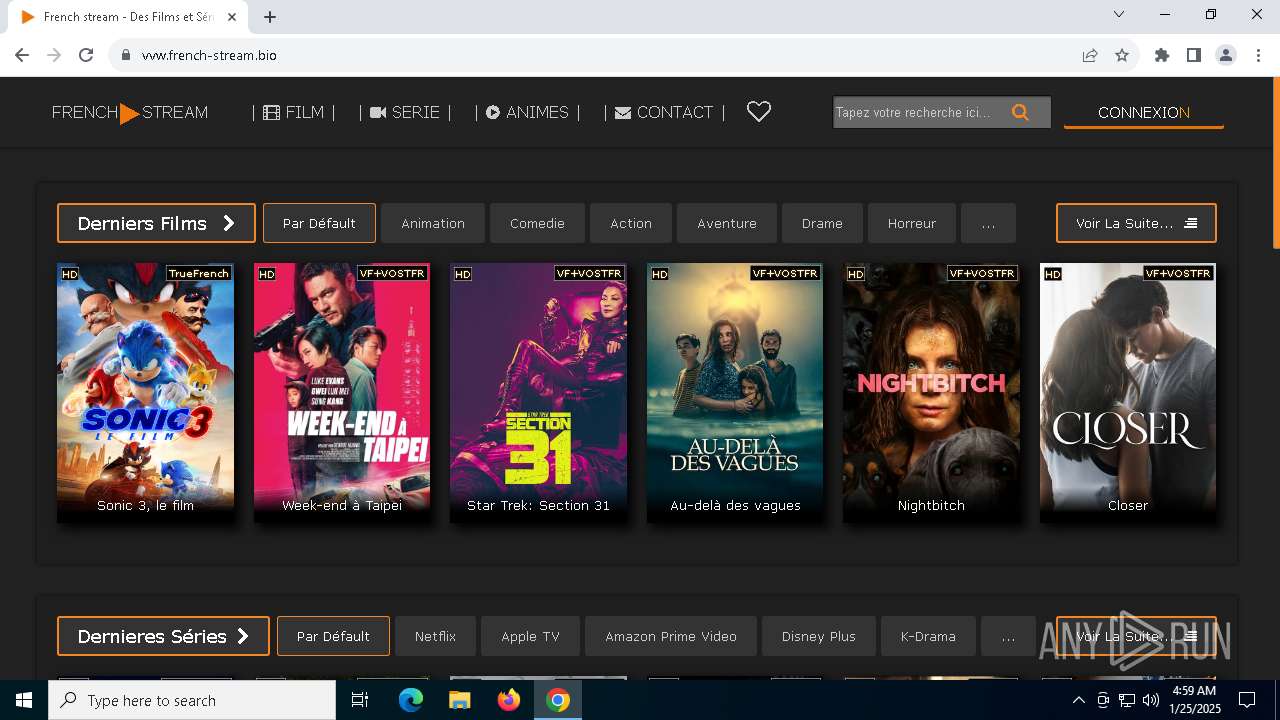This screenshot has height=720, width=1280.
Task: Open the Windows Start menu
Action: point(24,700)
